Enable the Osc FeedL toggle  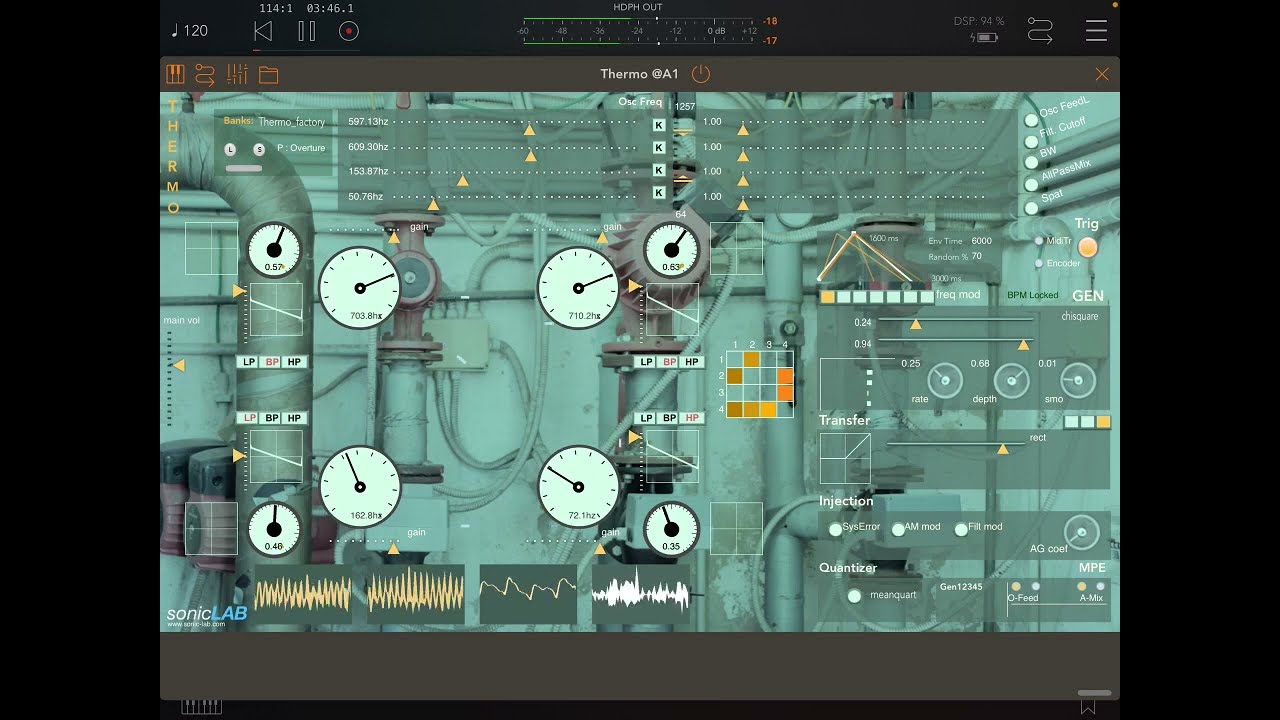click(1032, 121)
